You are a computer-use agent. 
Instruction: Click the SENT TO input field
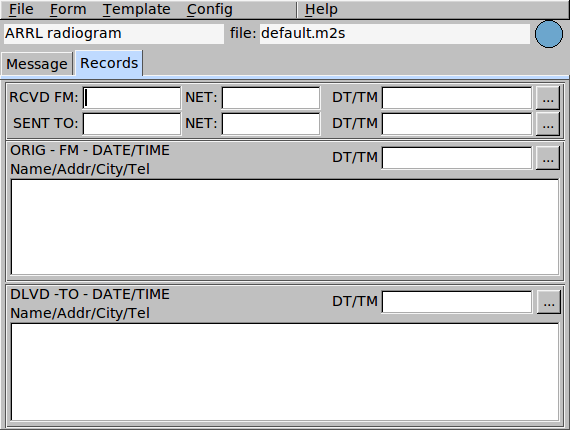pyautogui.click(x=132, y=124)
